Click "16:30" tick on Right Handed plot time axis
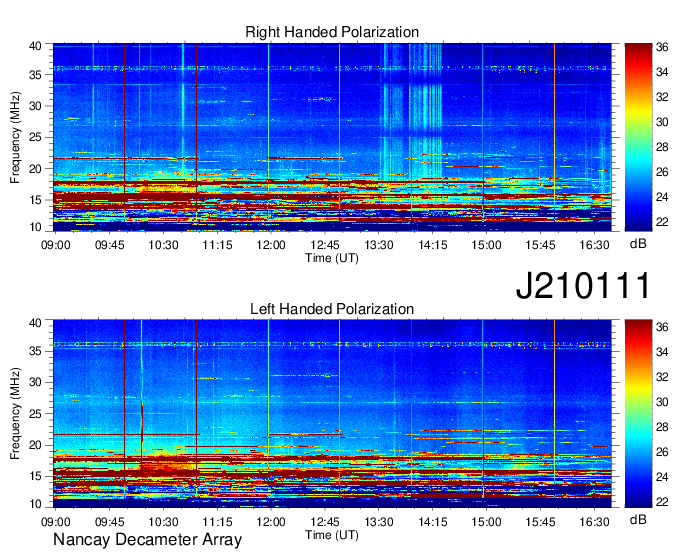This screenshot has width=680, height=552. pyautogui.click(x=594, y=245)
